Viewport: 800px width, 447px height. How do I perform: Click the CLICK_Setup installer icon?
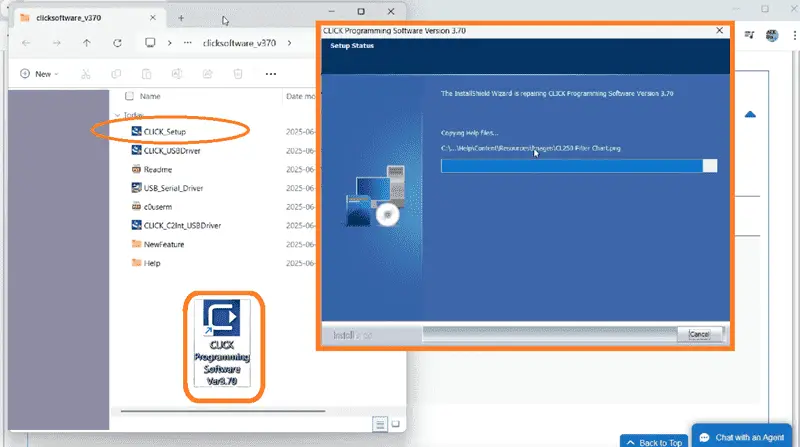[136, 131]
